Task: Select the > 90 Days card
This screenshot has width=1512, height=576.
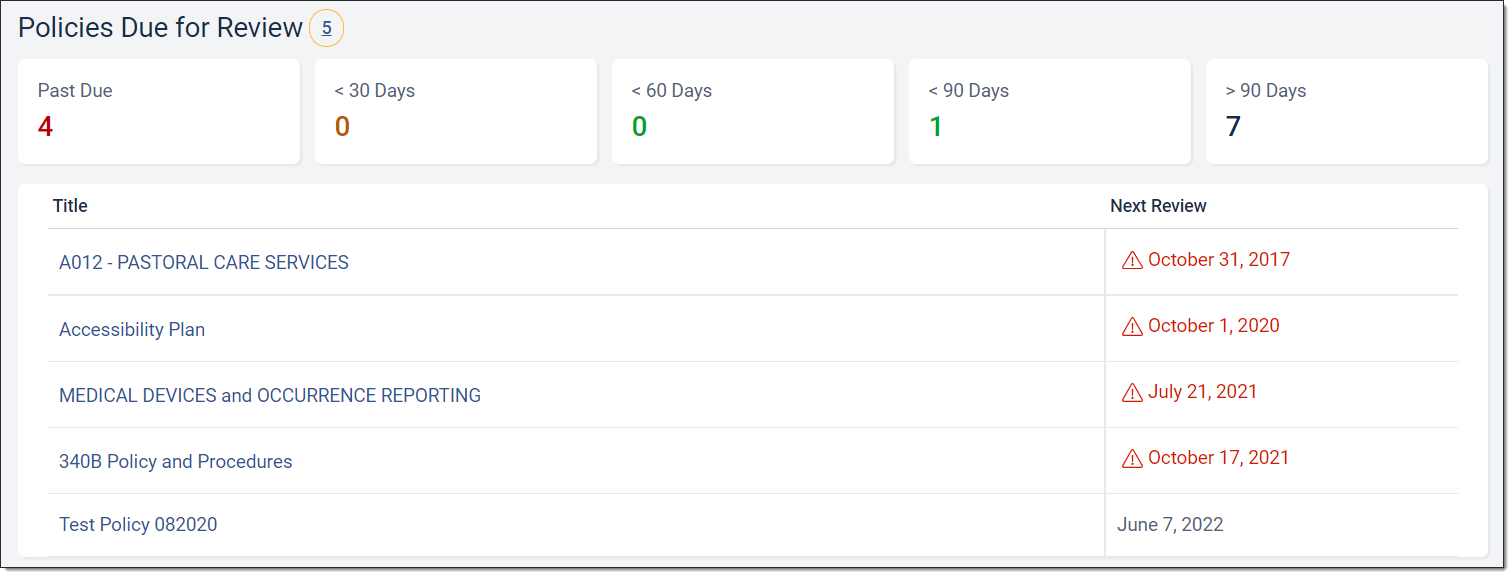Action: (1346, 111)
